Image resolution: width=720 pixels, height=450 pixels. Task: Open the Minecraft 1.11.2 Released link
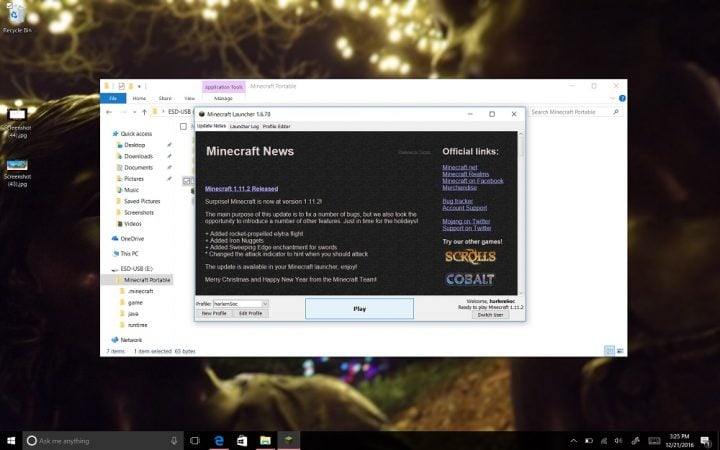[x=242, y=189]
